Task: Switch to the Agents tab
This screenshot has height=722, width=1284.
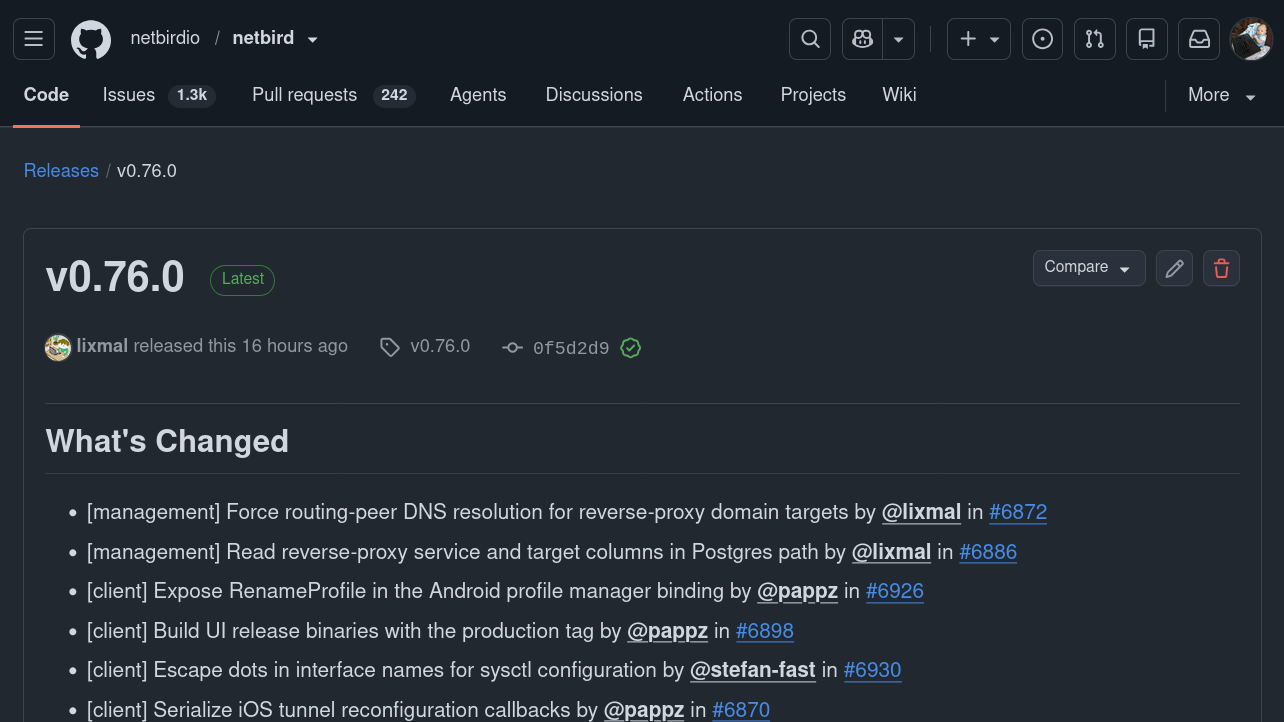Action: click(x=478, y=95)
